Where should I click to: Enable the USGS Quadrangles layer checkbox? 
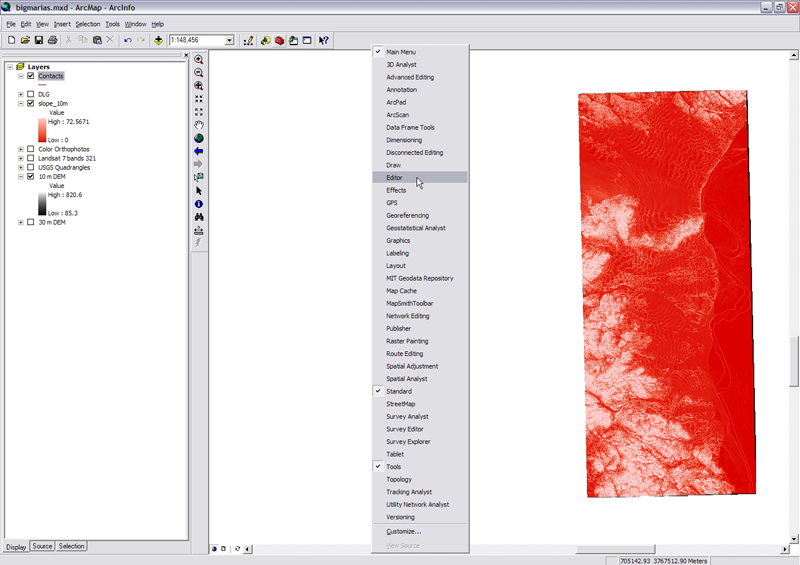(31, 167)
